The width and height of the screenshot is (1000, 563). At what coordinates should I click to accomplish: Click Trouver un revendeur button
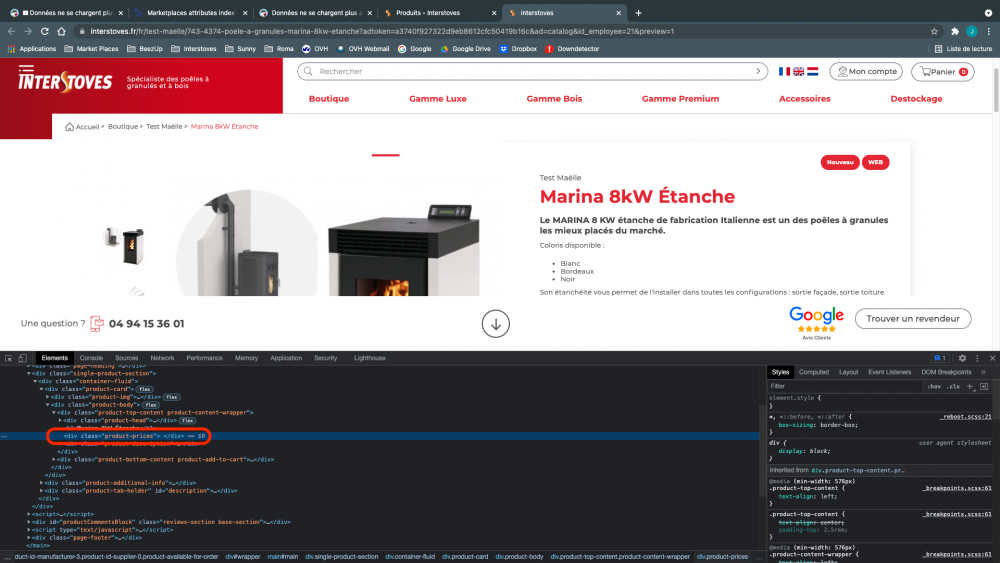(x=913, y=319)
